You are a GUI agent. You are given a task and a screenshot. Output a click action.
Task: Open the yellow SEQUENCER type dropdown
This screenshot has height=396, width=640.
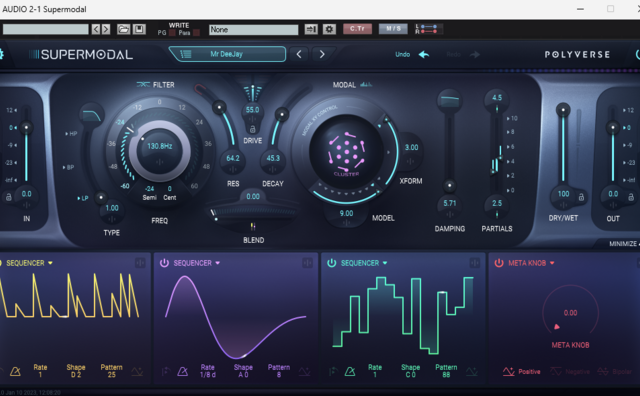pos(29,263)
